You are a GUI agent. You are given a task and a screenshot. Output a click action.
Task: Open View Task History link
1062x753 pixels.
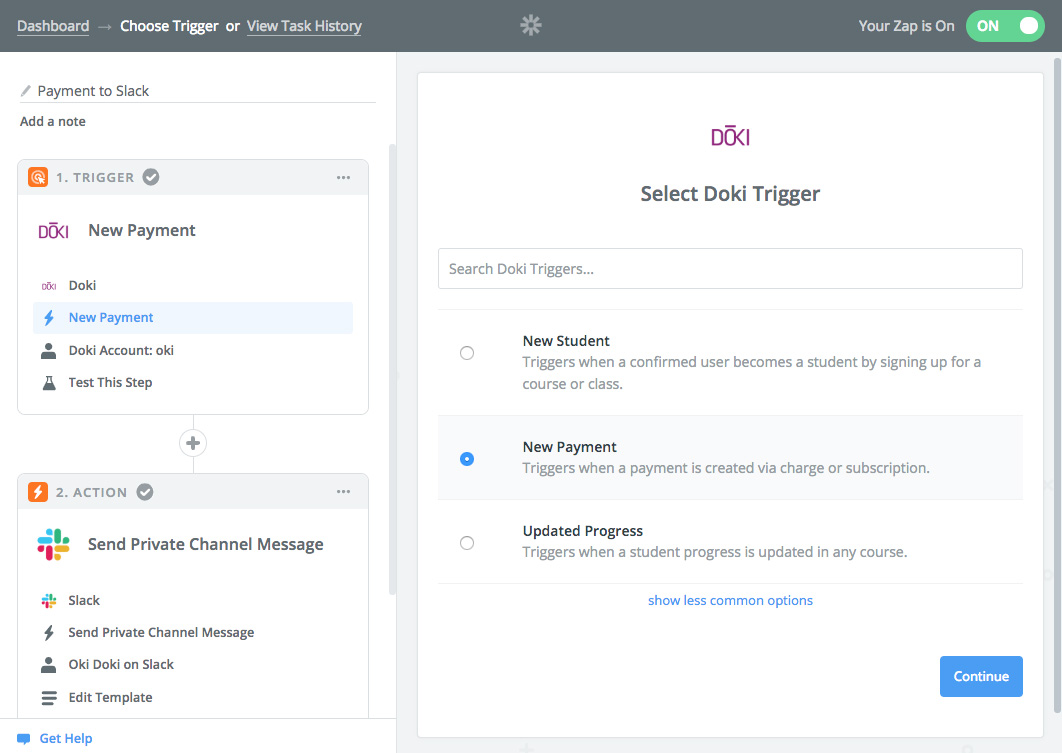(x=304, y=26)
